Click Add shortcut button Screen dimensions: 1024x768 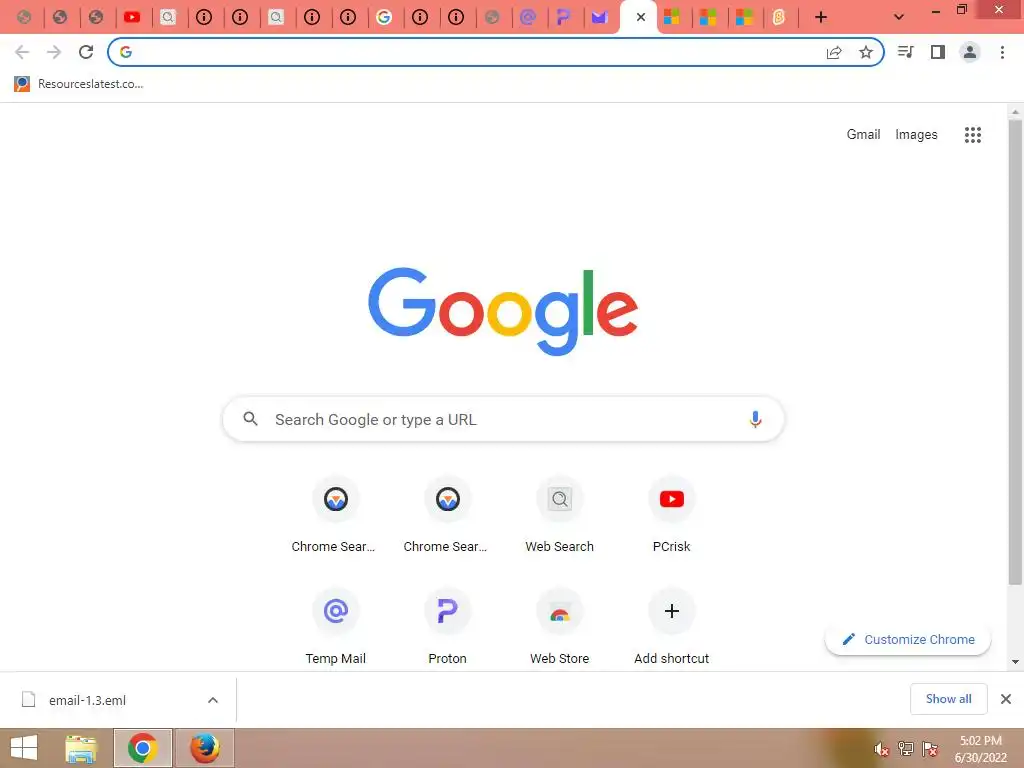pyautogui.click(x=671, y=627)
